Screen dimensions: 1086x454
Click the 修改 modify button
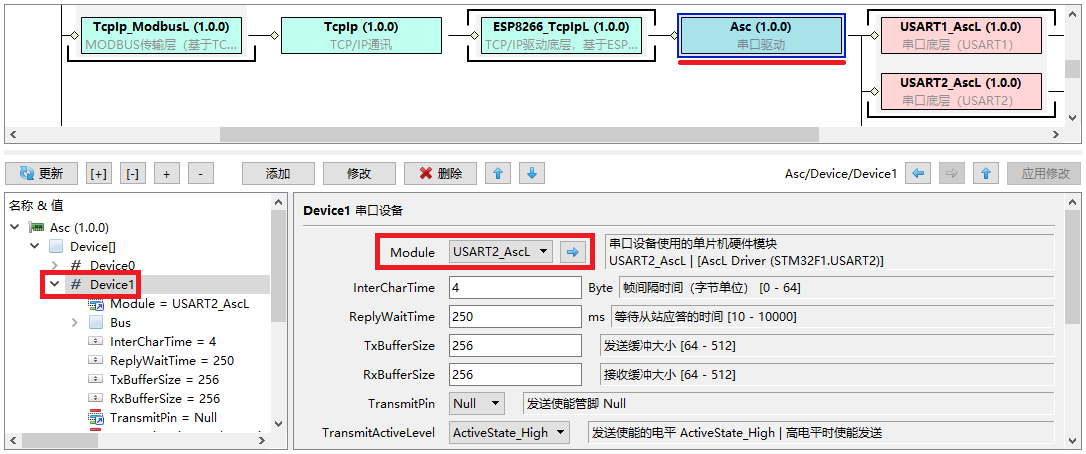[359, 173]
